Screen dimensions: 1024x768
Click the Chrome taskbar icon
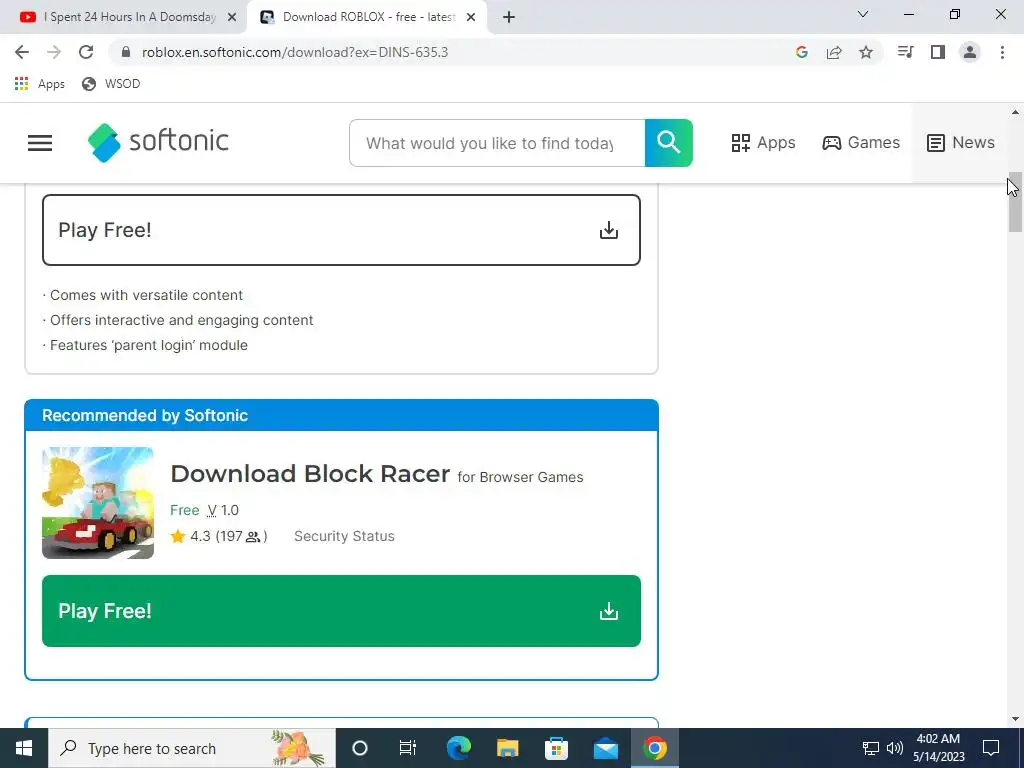pyautogui.click(x=654, y=748)
